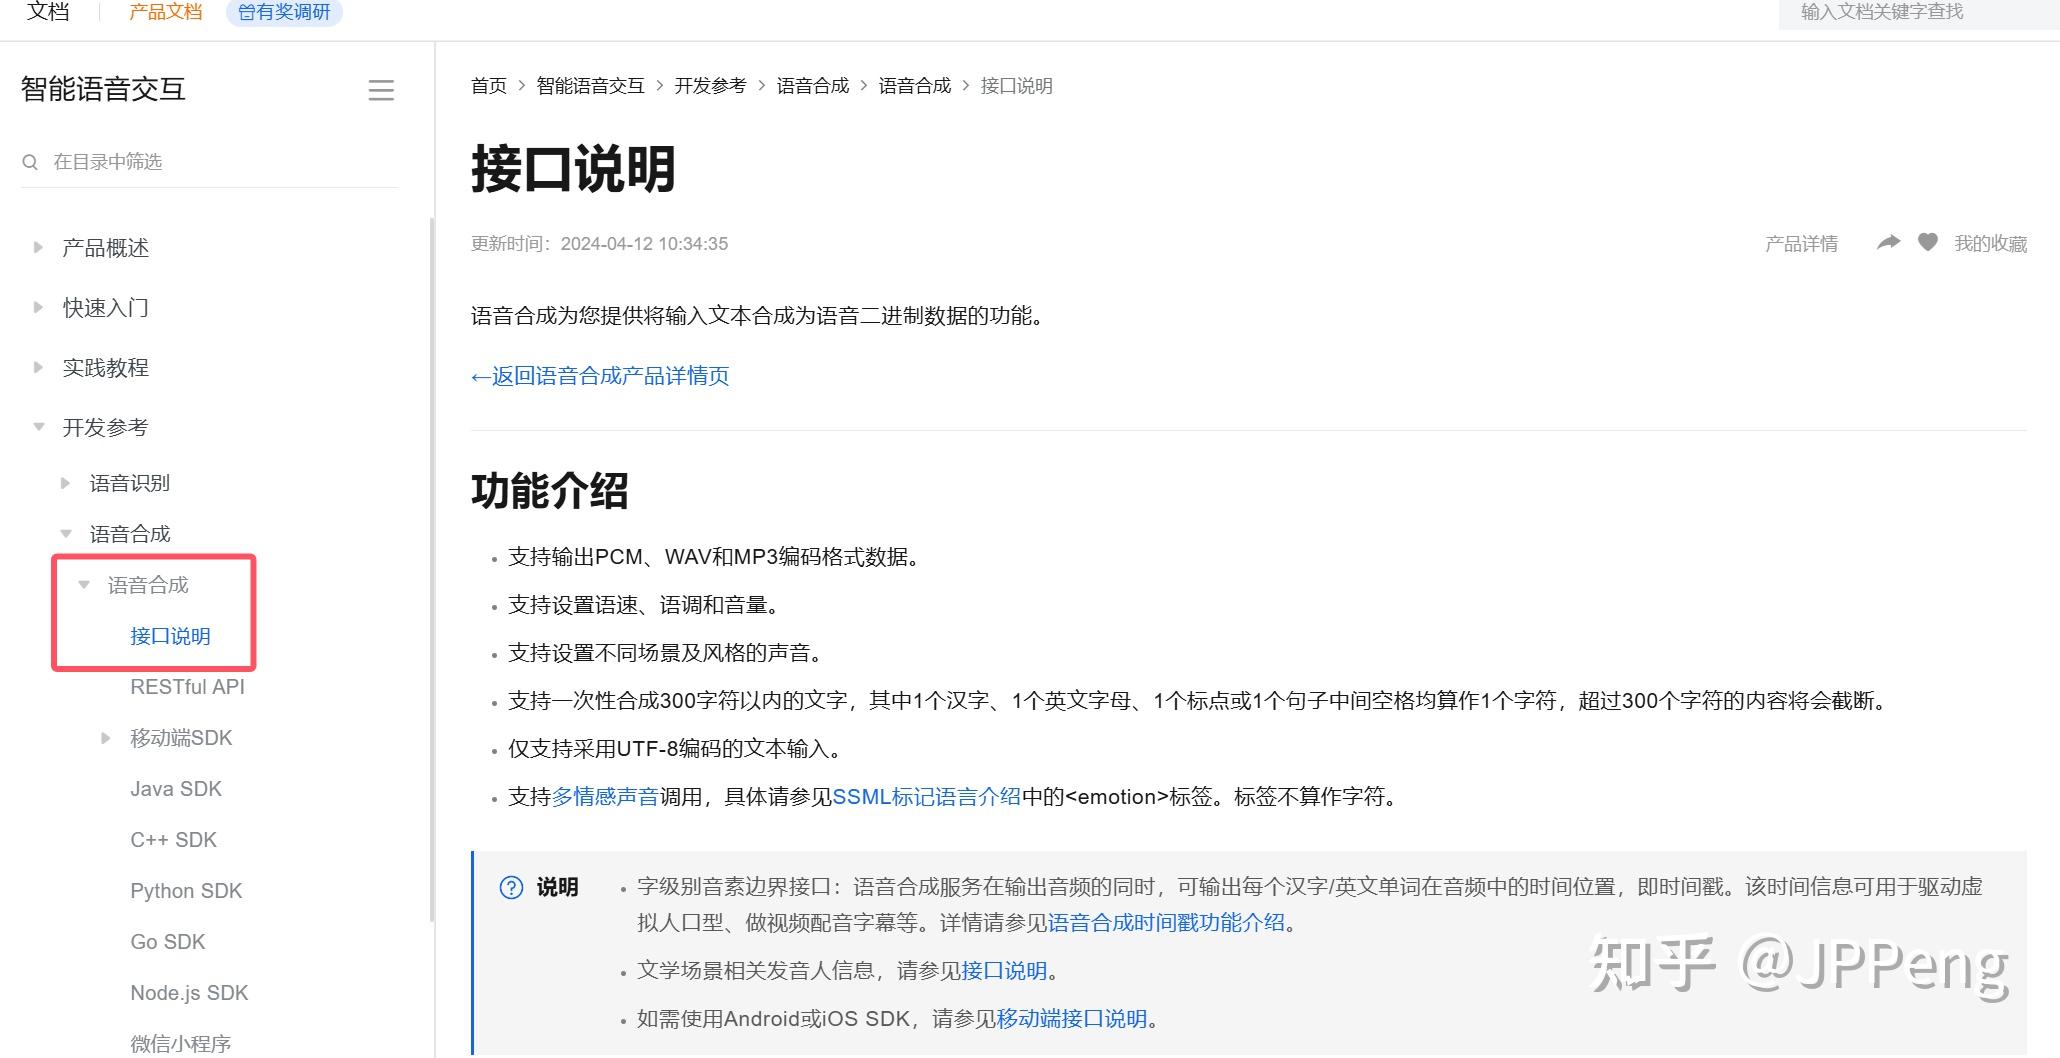Select 产品概述 in the sidebar
The height and width of the screenshot is (1058, 2060).
[105, 248]
